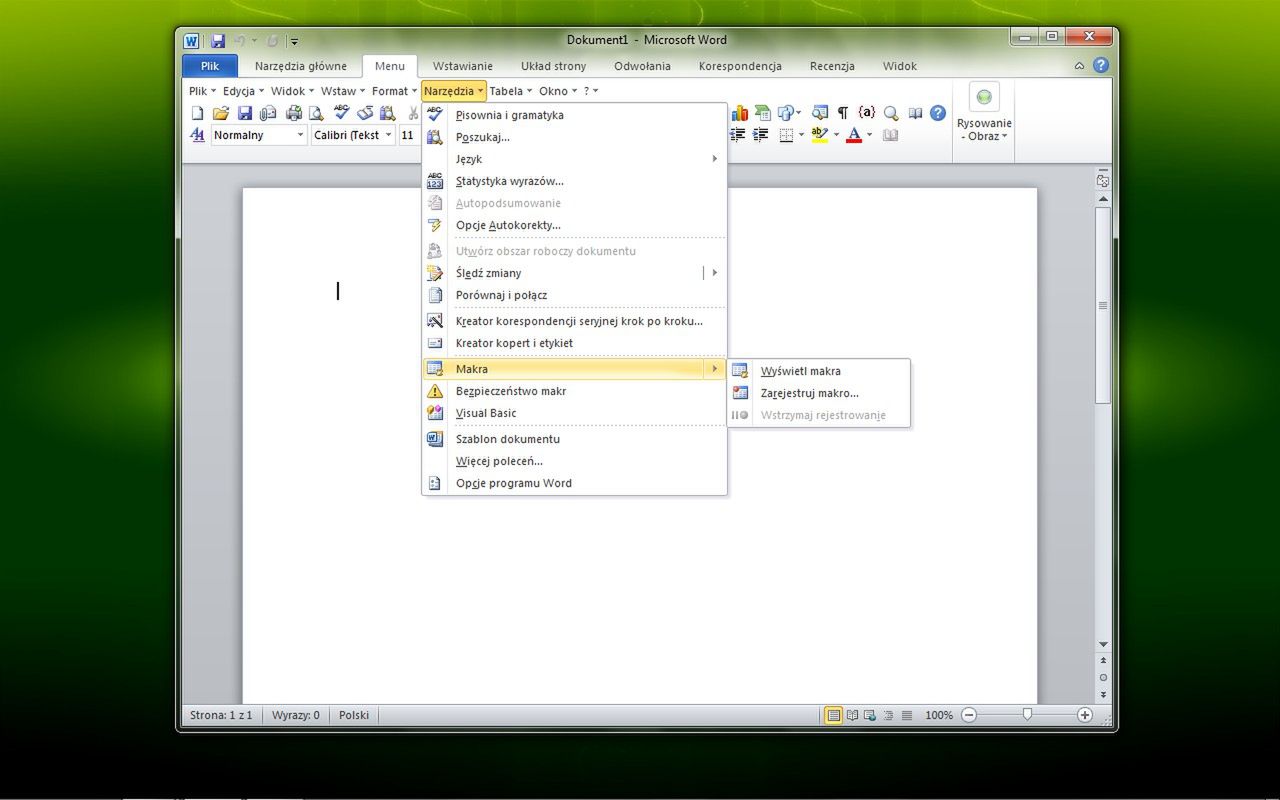Click the zoom slider handle
Viewport: 1280px width, 800px height.
(x=1027, y=715)
